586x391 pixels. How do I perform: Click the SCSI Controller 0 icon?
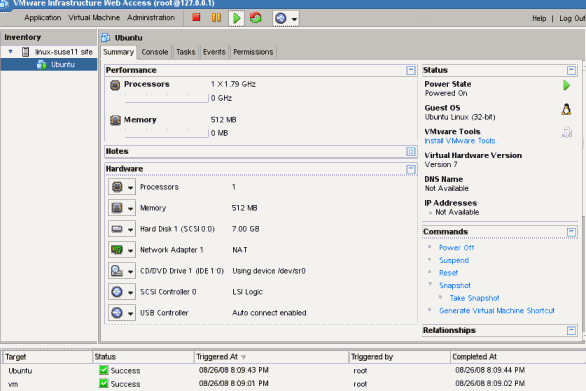coord(117,291)
